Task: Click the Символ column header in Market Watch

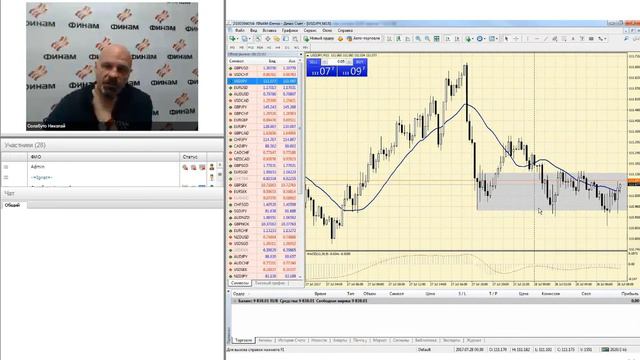Action: (237, 61)
